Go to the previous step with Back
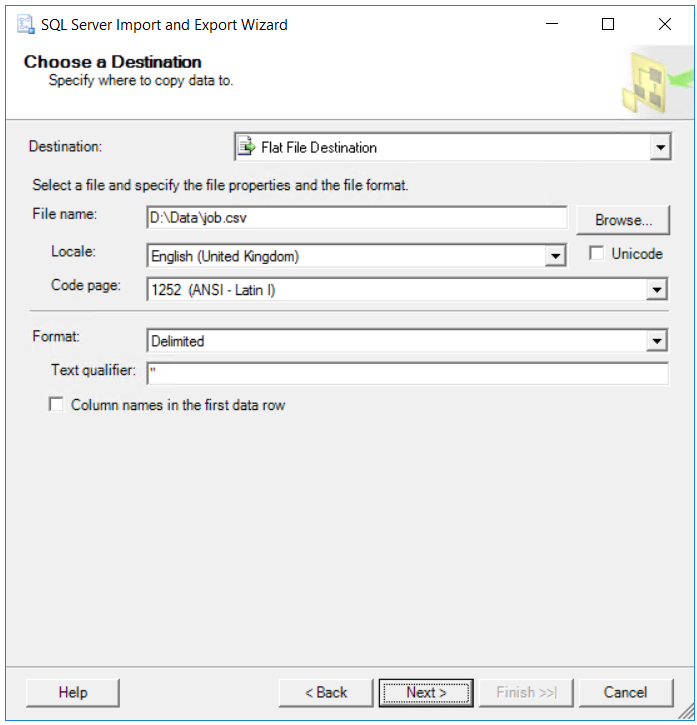697x725 pixels. 326,693
